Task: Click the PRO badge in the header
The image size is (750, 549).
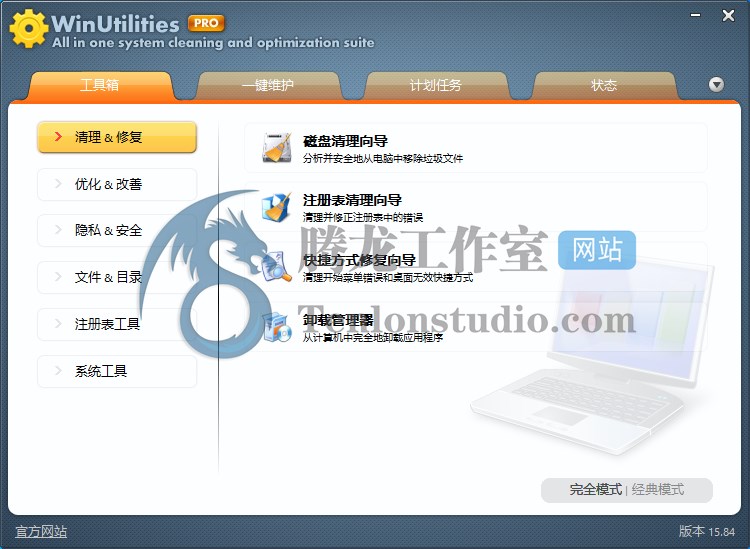Action: pyautogui.click(x=206, y=23)
